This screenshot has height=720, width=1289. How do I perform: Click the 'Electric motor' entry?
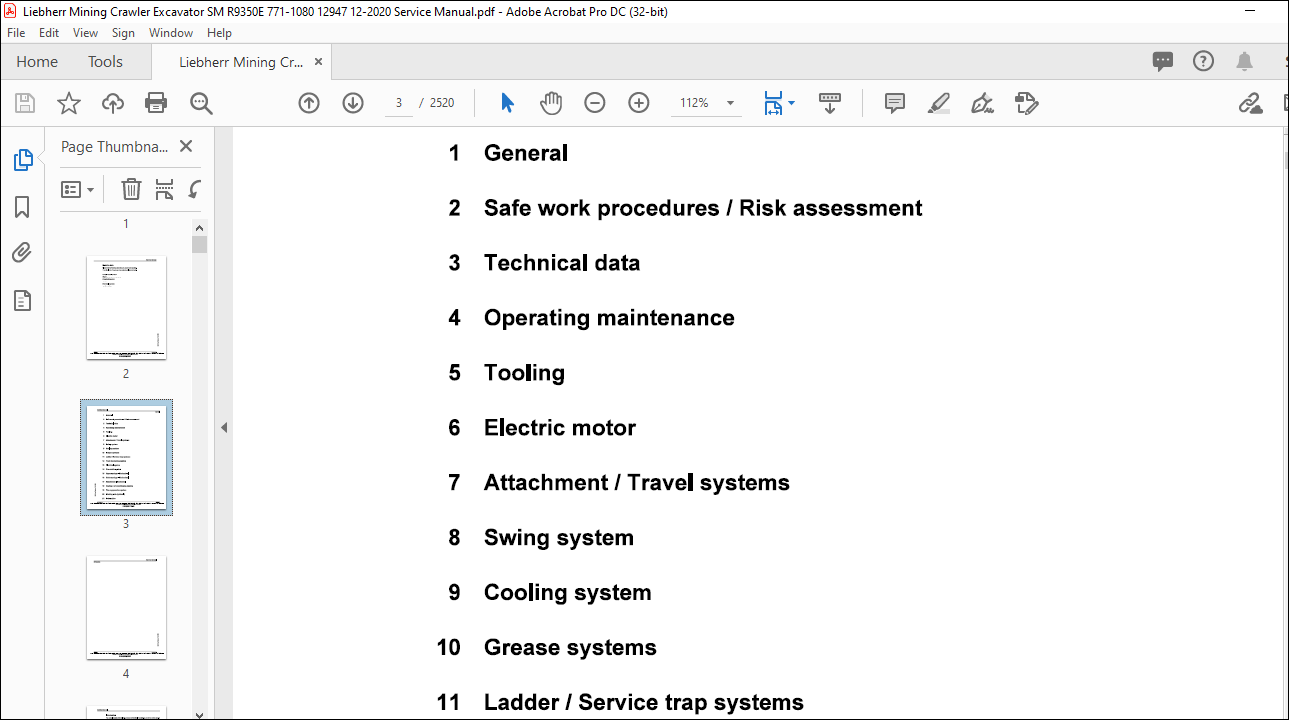(560, 428)
